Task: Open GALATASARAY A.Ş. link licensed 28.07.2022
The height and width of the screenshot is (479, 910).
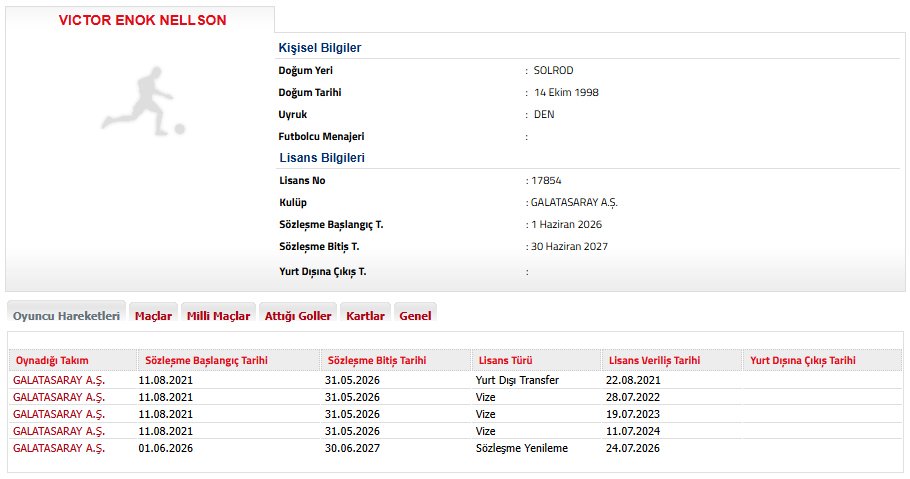Action: 59,397
